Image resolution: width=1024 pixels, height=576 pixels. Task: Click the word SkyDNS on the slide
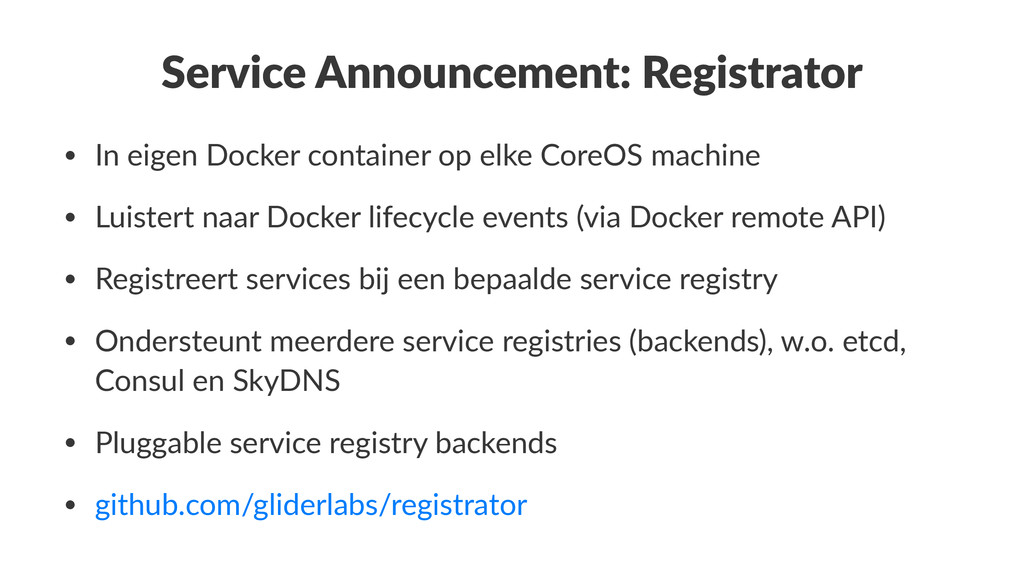[286, 381]
